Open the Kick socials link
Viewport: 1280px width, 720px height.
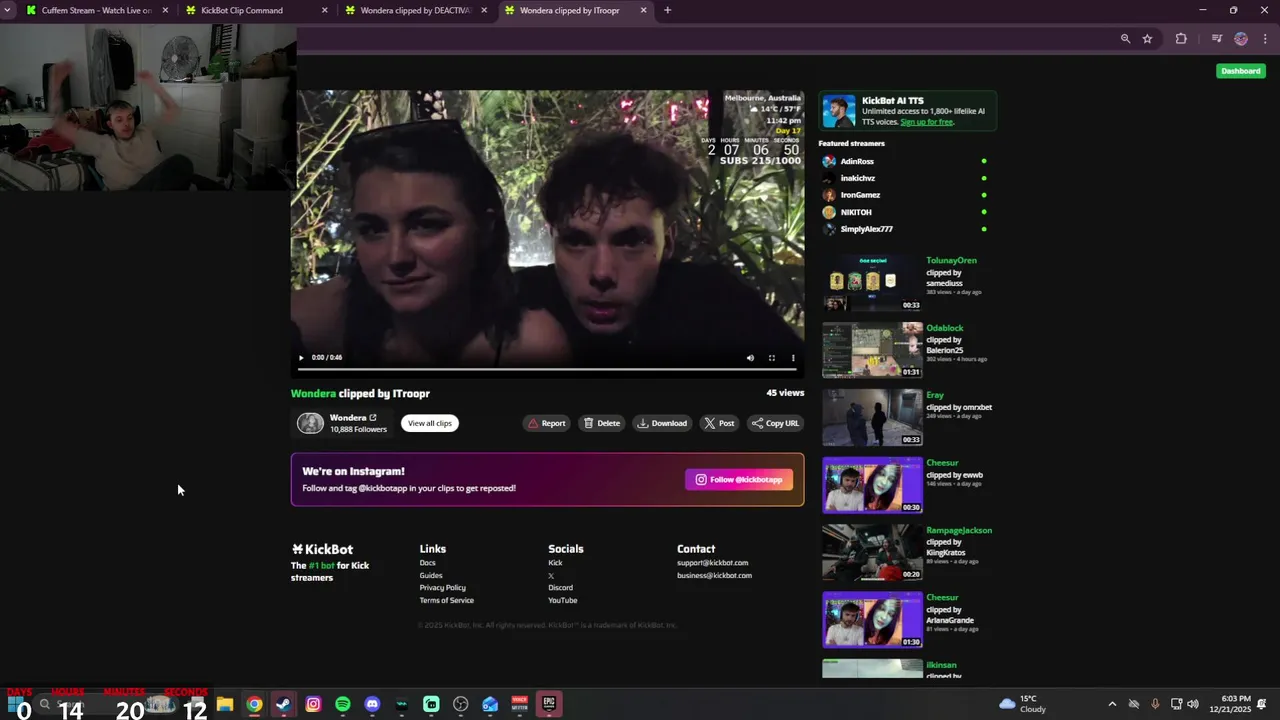click(x=555, y=563)
